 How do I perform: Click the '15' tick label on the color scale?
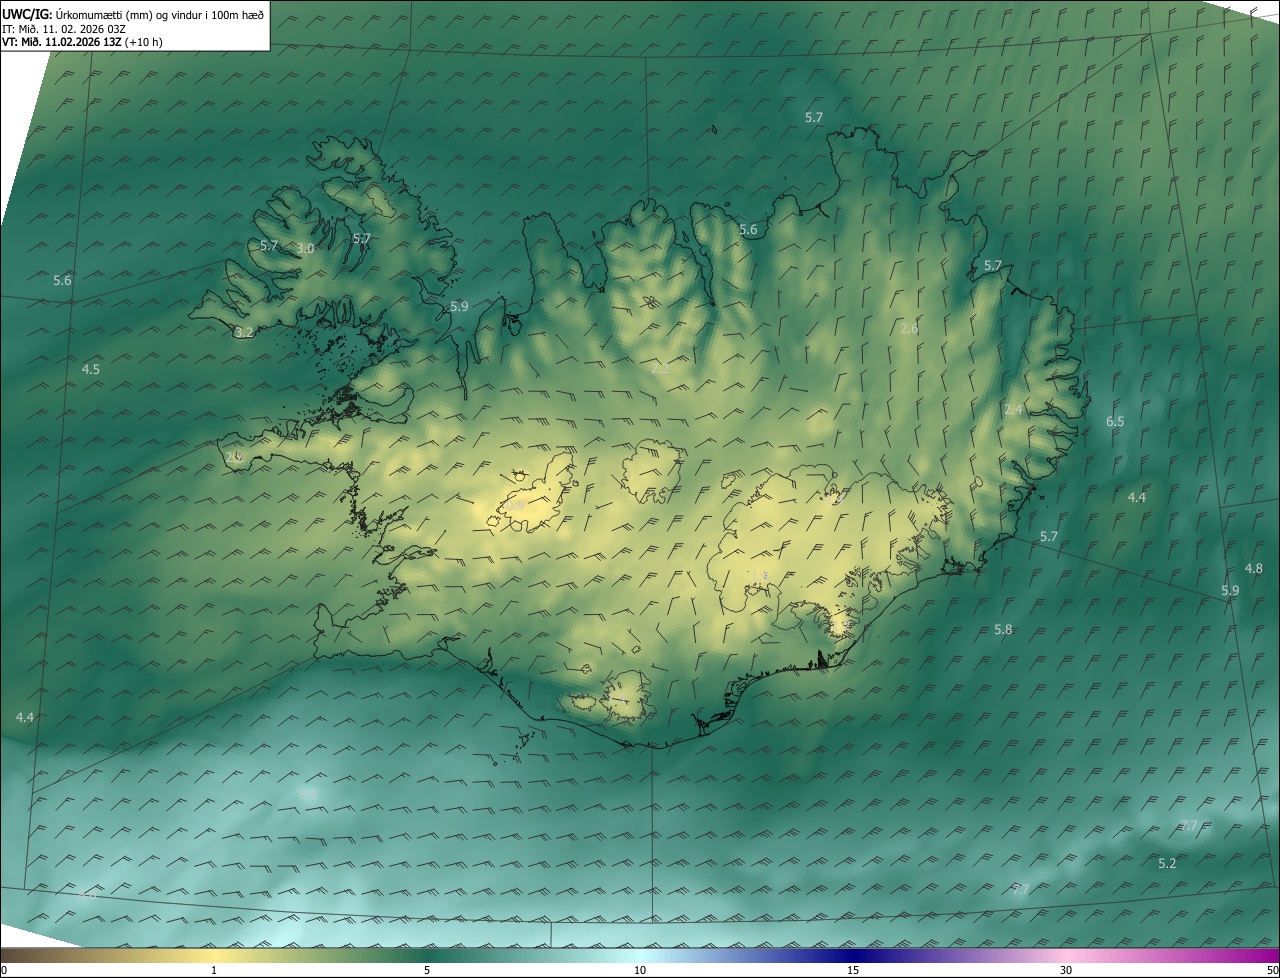click(853, 970)
